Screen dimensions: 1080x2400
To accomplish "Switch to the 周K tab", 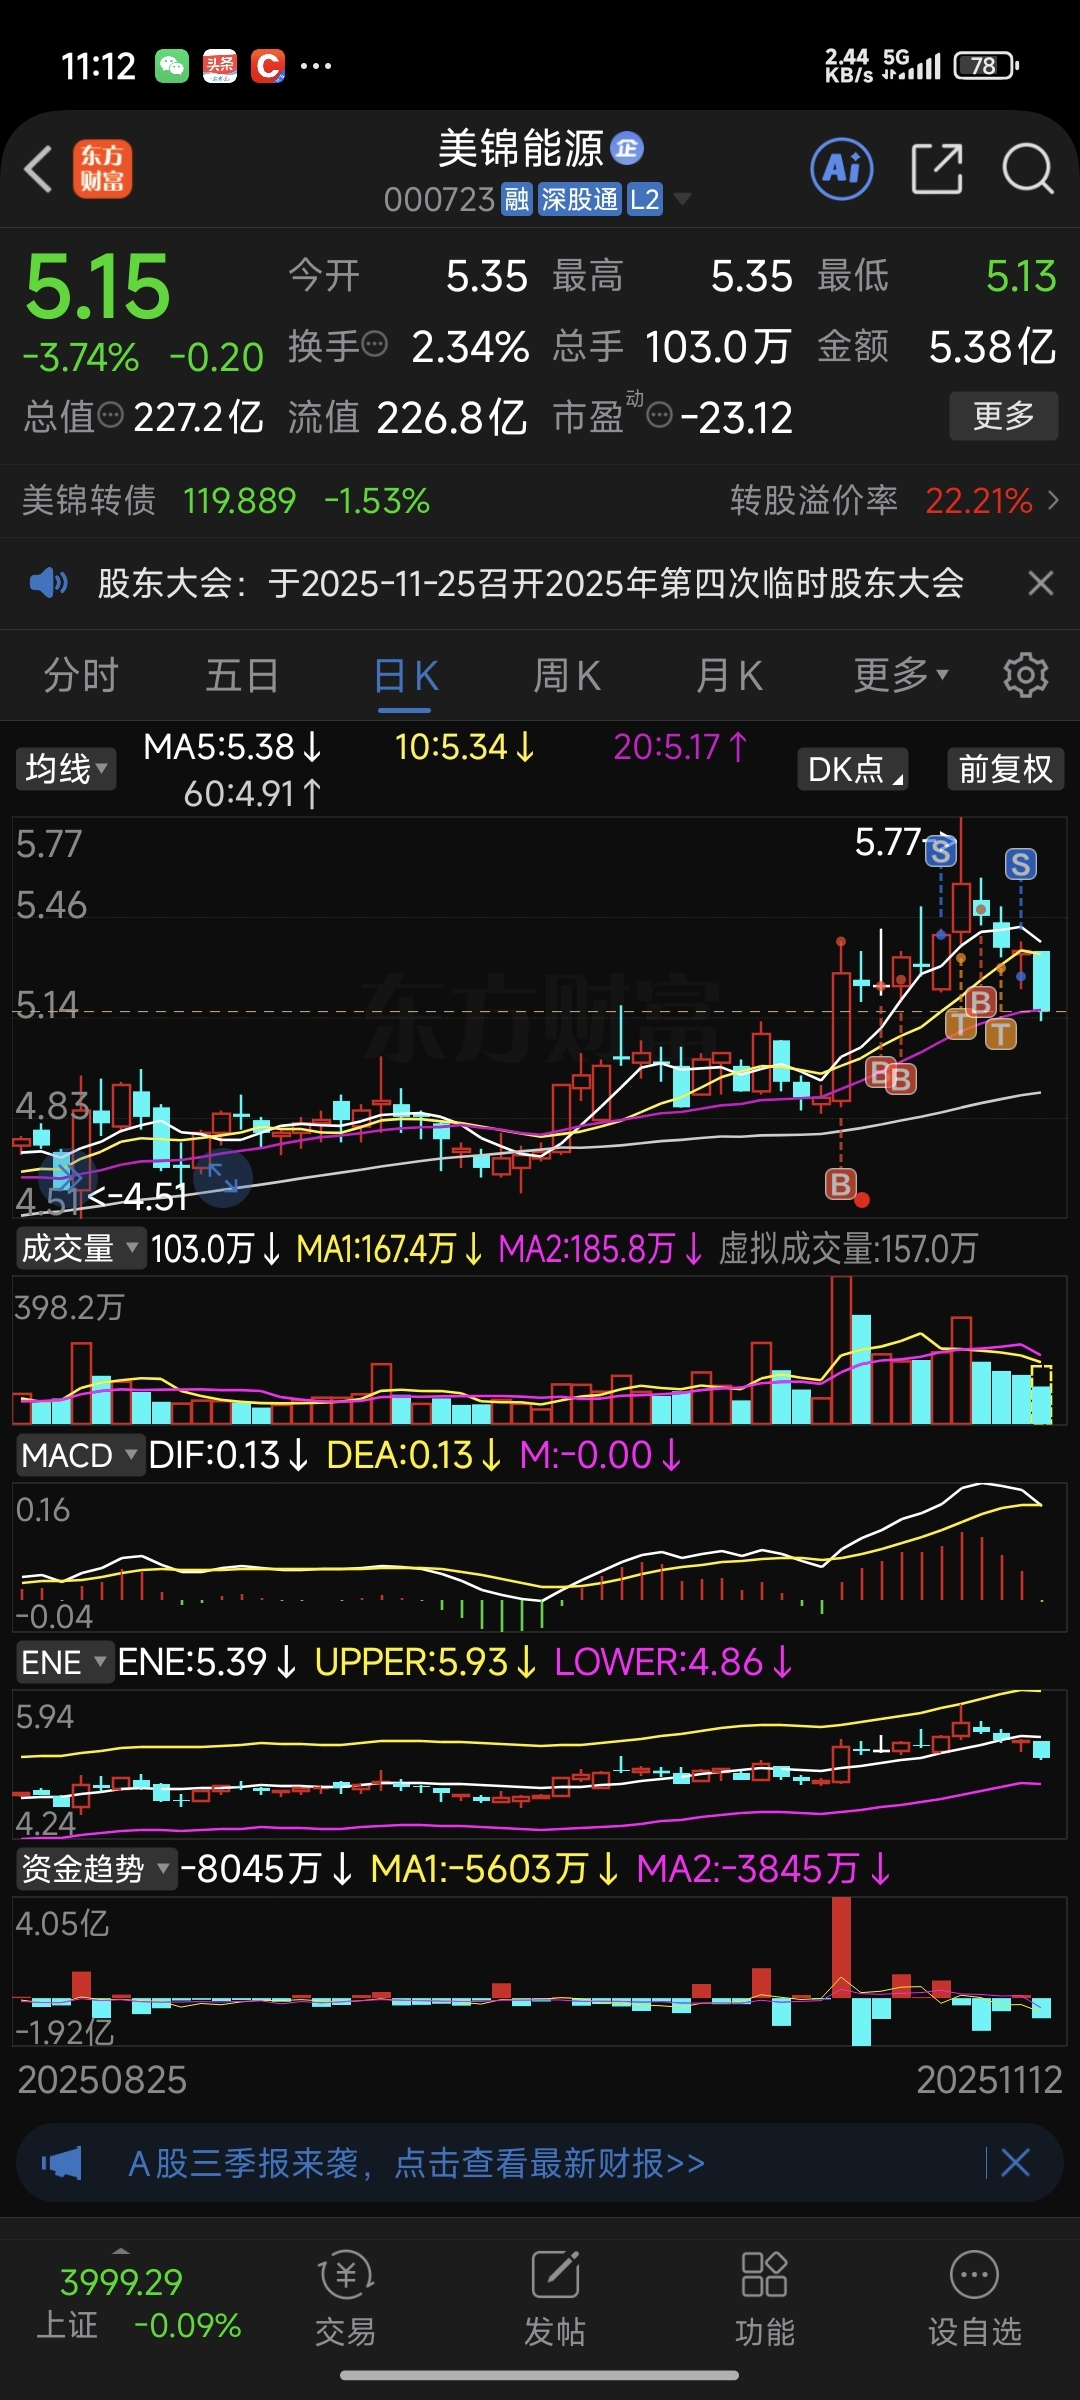I will point(567,675).
